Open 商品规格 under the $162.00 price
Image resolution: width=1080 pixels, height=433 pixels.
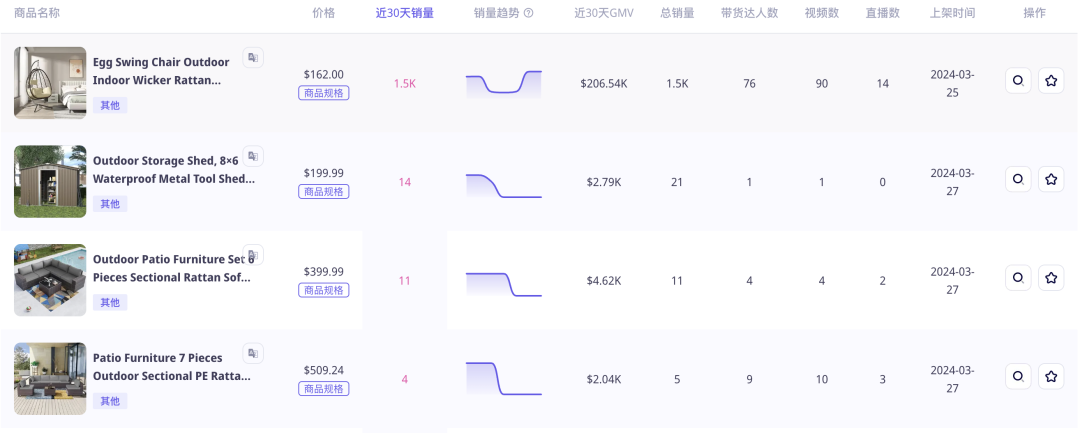point(324,93)
